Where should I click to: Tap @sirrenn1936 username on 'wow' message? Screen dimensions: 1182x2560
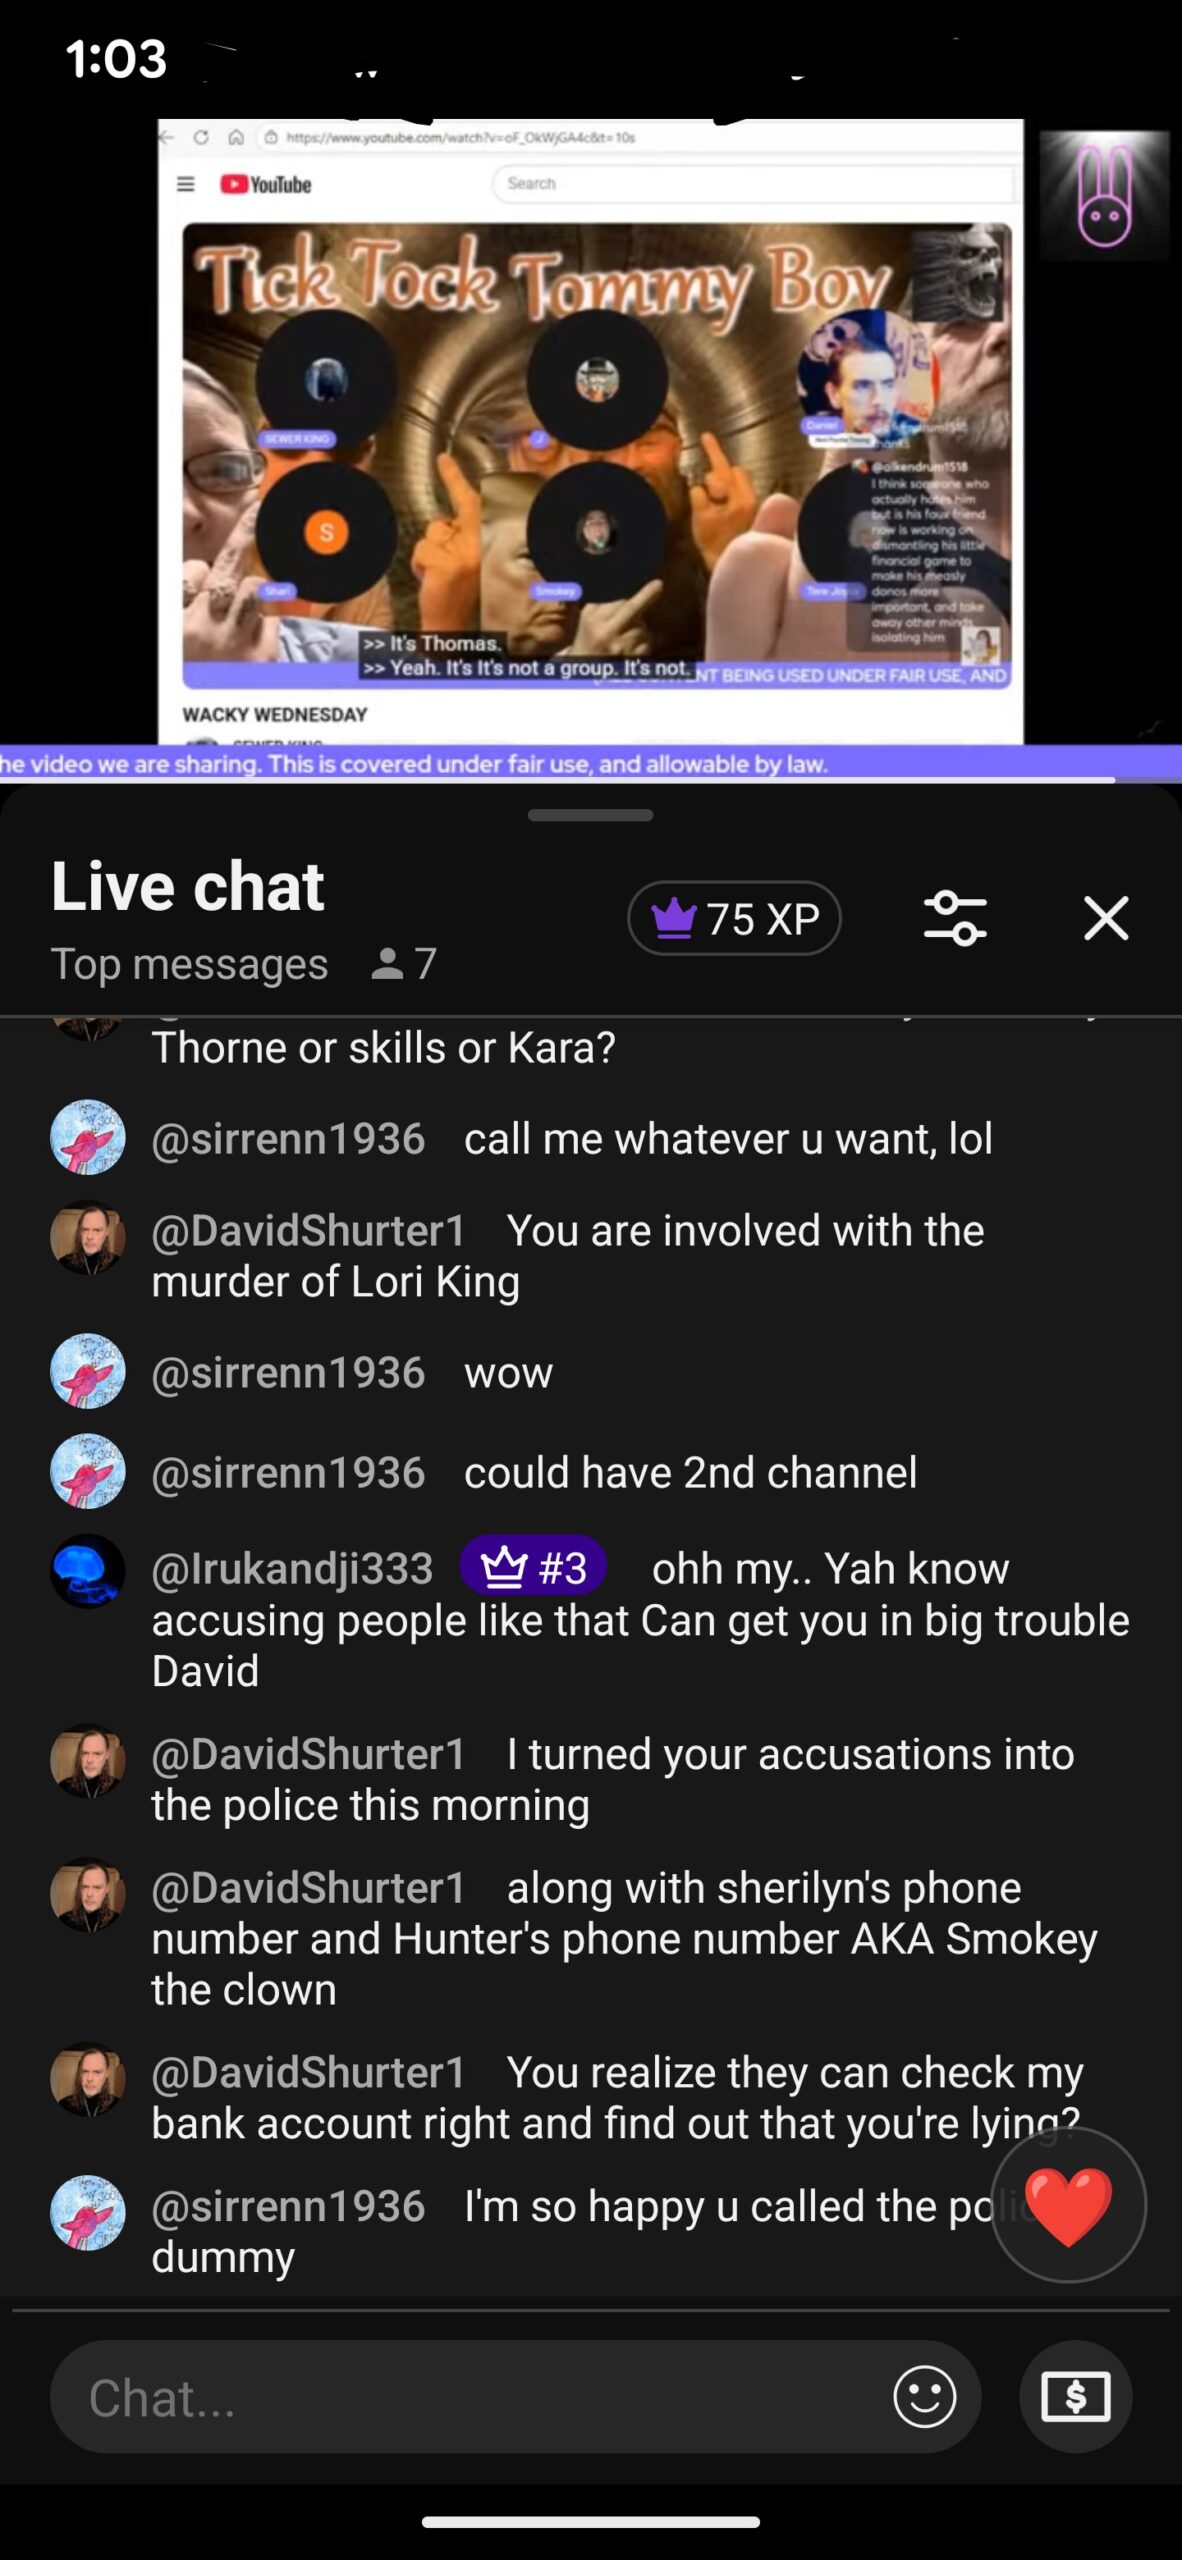(288, 1373)
